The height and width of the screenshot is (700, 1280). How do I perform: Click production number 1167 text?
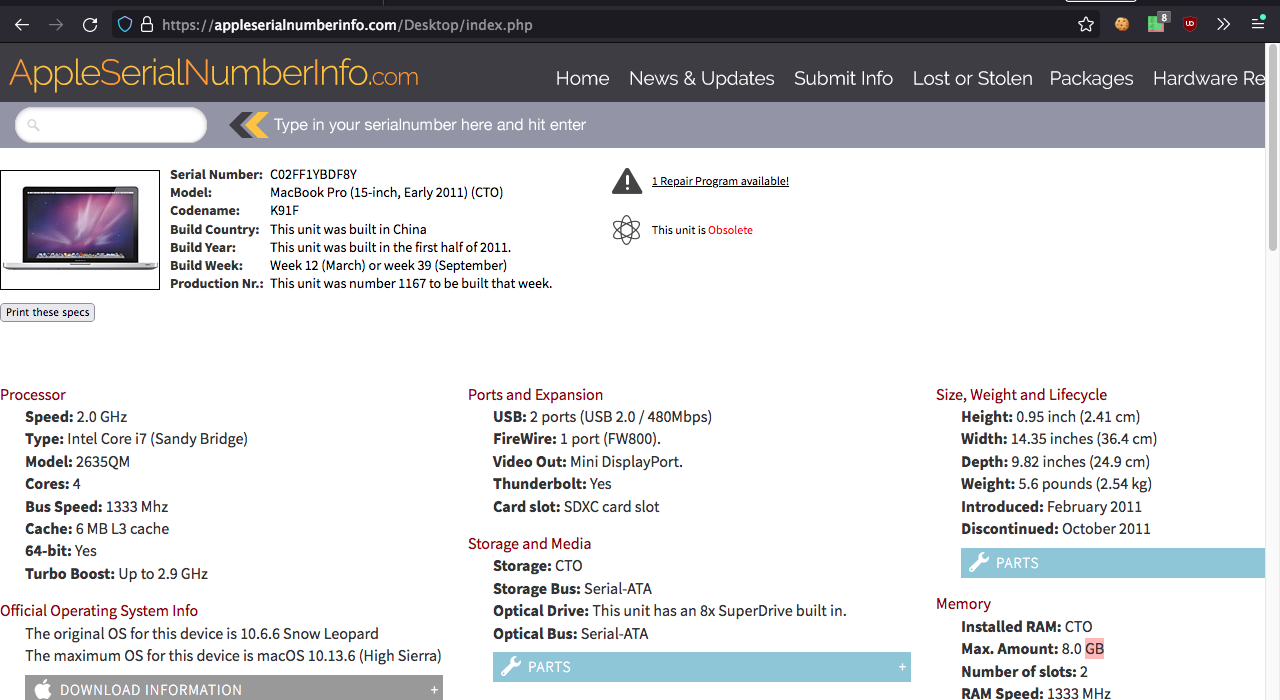pos(411,283)
